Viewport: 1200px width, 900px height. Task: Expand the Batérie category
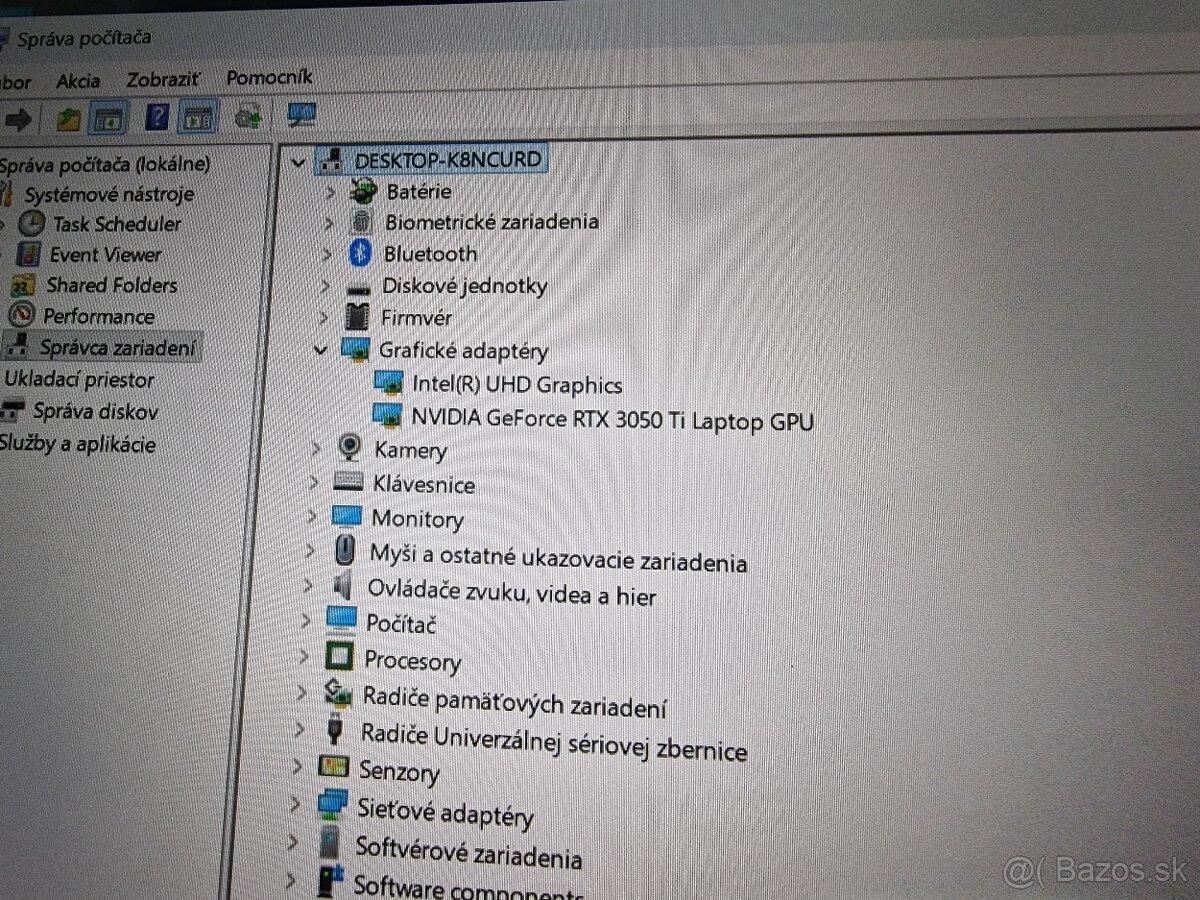(330, 192)
